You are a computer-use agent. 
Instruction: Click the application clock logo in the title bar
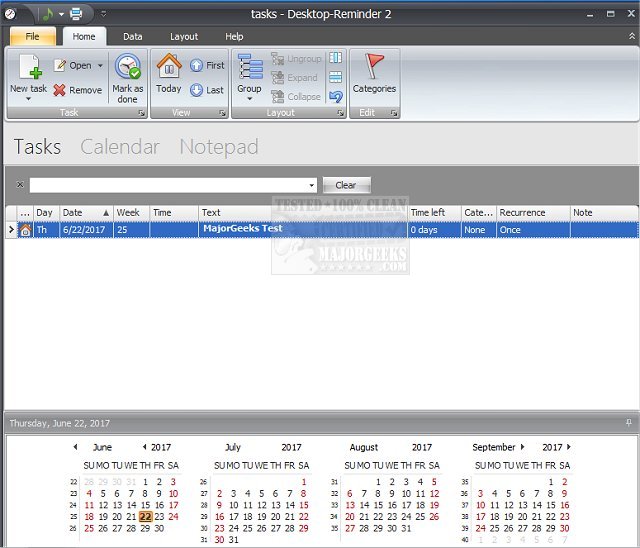(11, 14)
